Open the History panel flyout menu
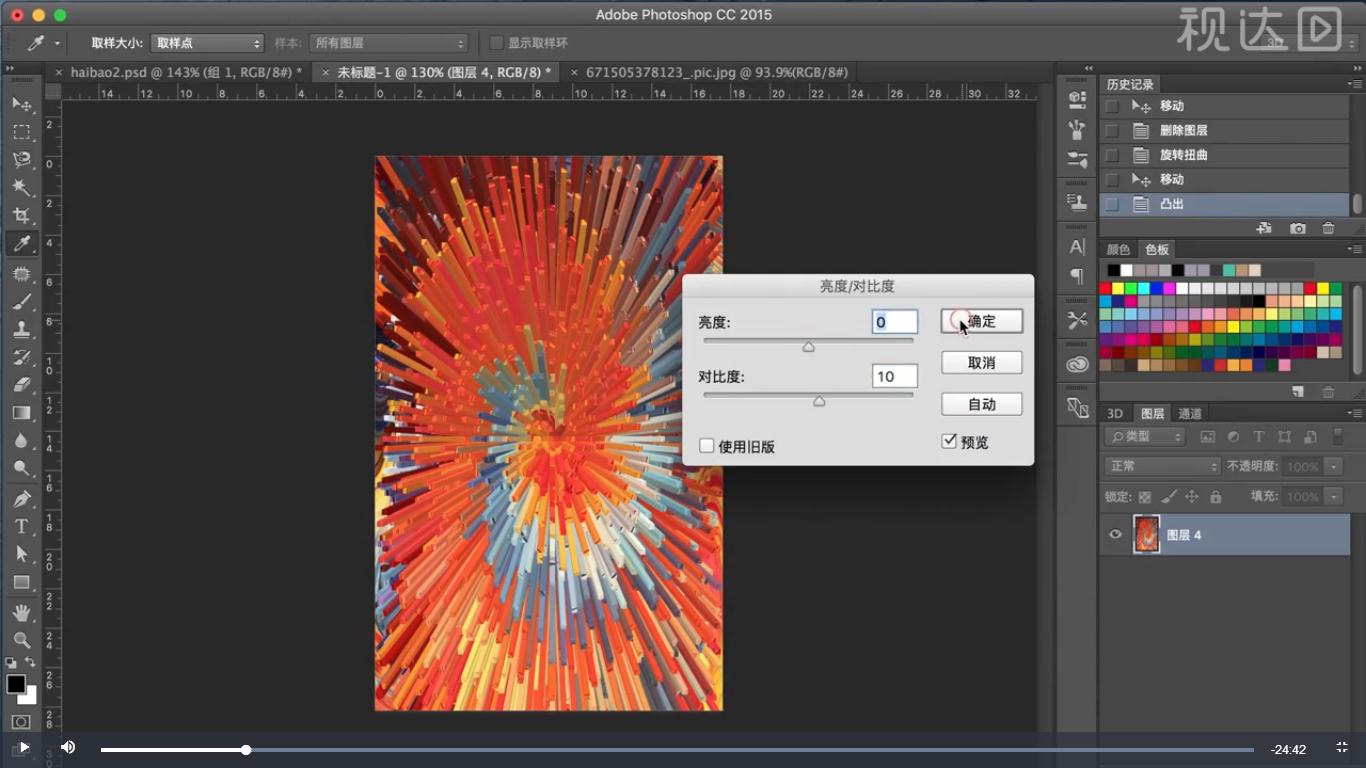The width and height of the screenshot is (1366, 768). (1354, 84)
